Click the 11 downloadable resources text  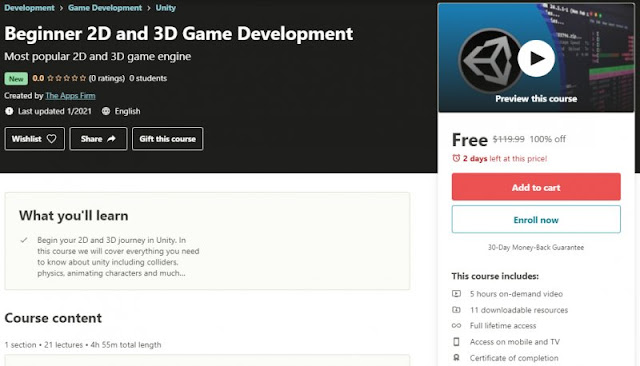click(x=519, y=310)
